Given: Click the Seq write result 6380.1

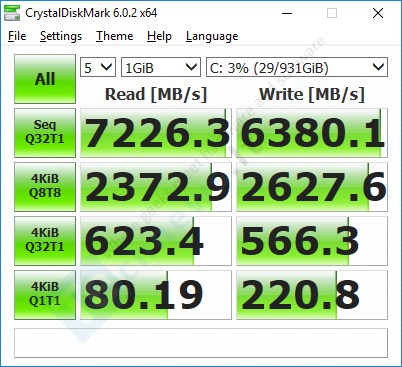Looking at the screenshot, I should [312, 133].
